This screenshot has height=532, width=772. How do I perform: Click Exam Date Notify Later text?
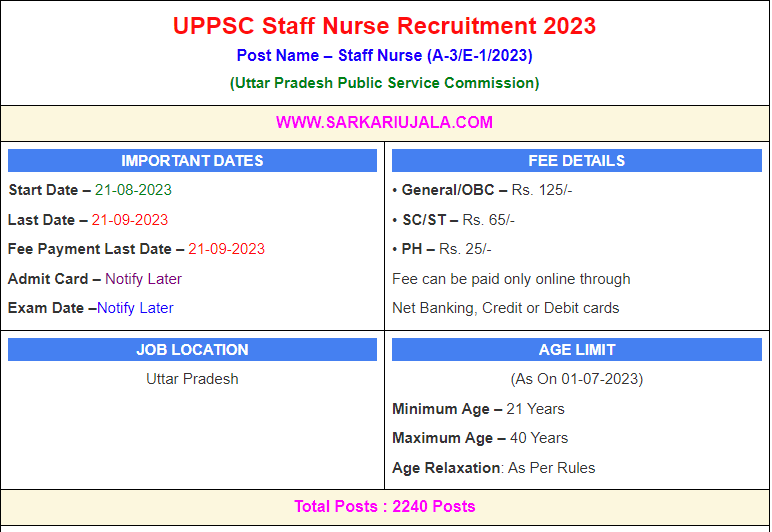[135, 308]
